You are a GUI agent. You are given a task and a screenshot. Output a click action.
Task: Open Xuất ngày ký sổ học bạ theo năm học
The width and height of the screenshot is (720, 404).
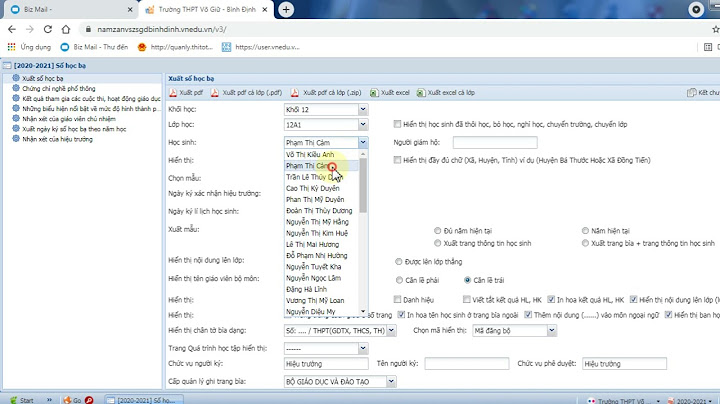[74, 129]
